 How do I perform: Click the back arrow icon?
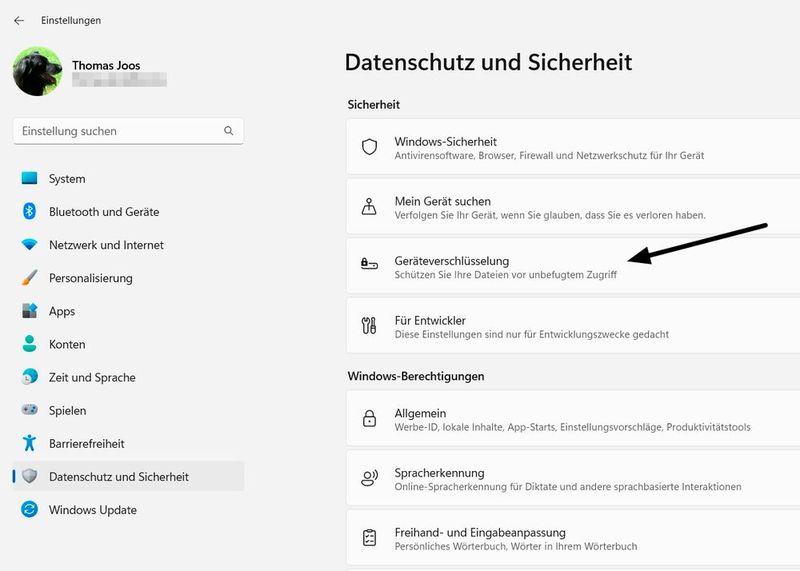(x=19, y=20)
